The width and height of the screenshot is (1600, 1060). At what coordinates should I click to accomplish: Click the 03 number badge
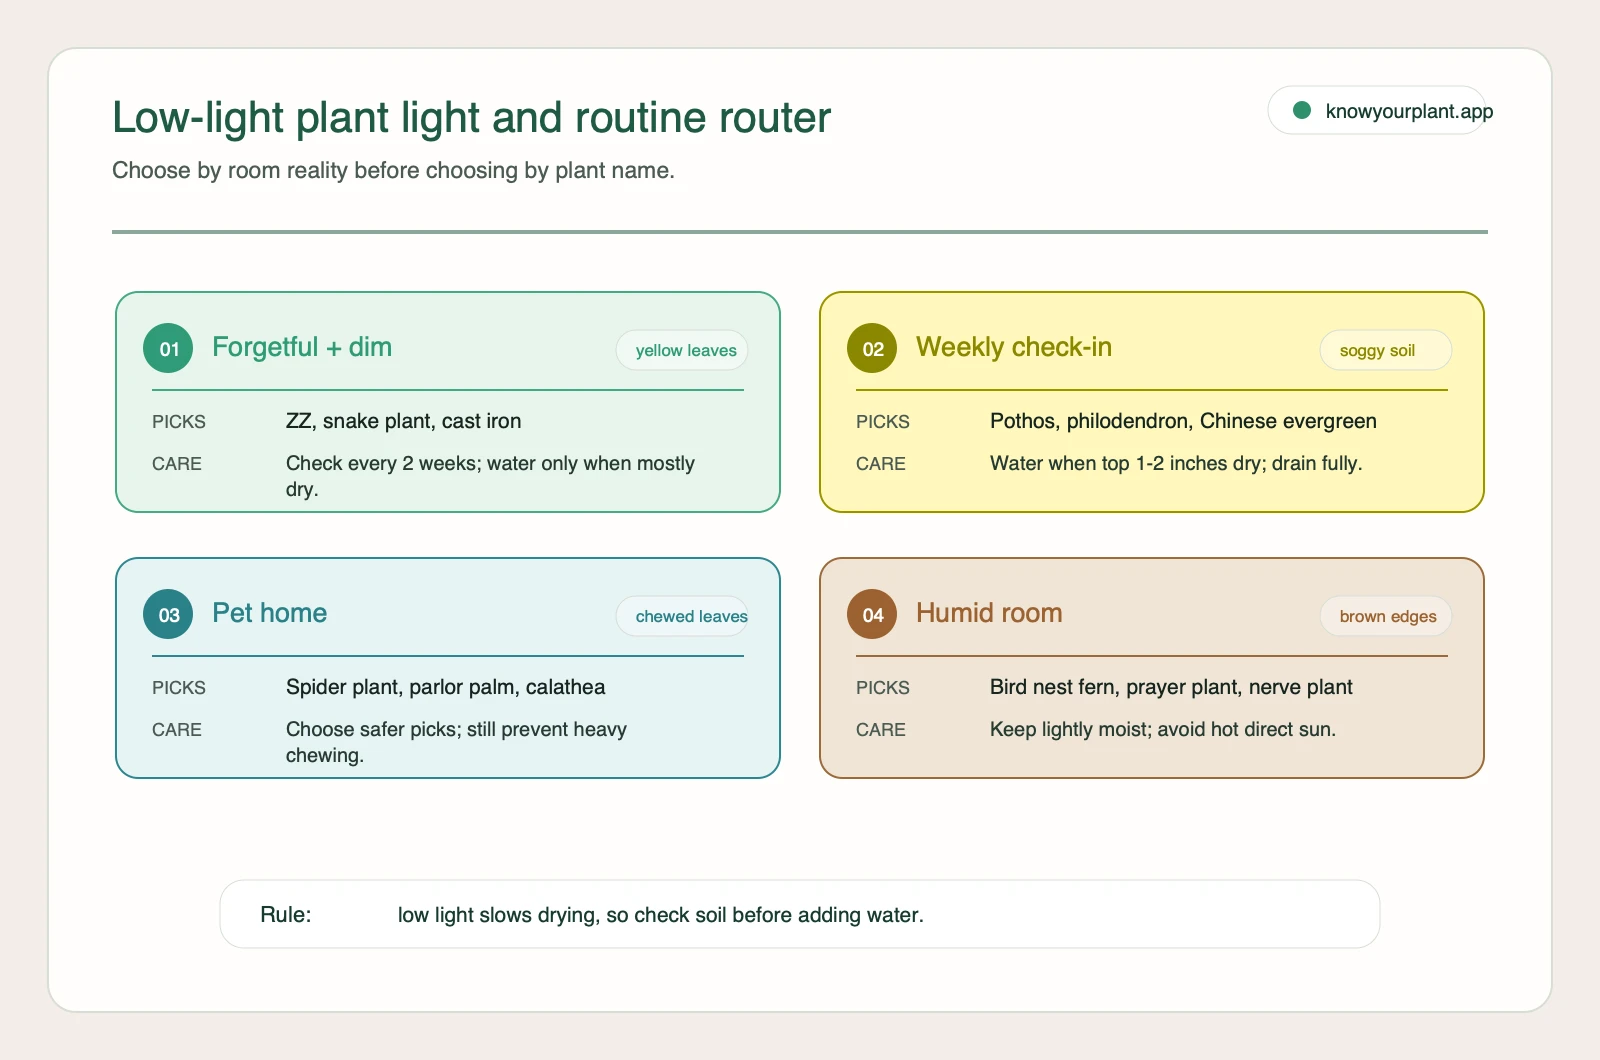point(168,614)
